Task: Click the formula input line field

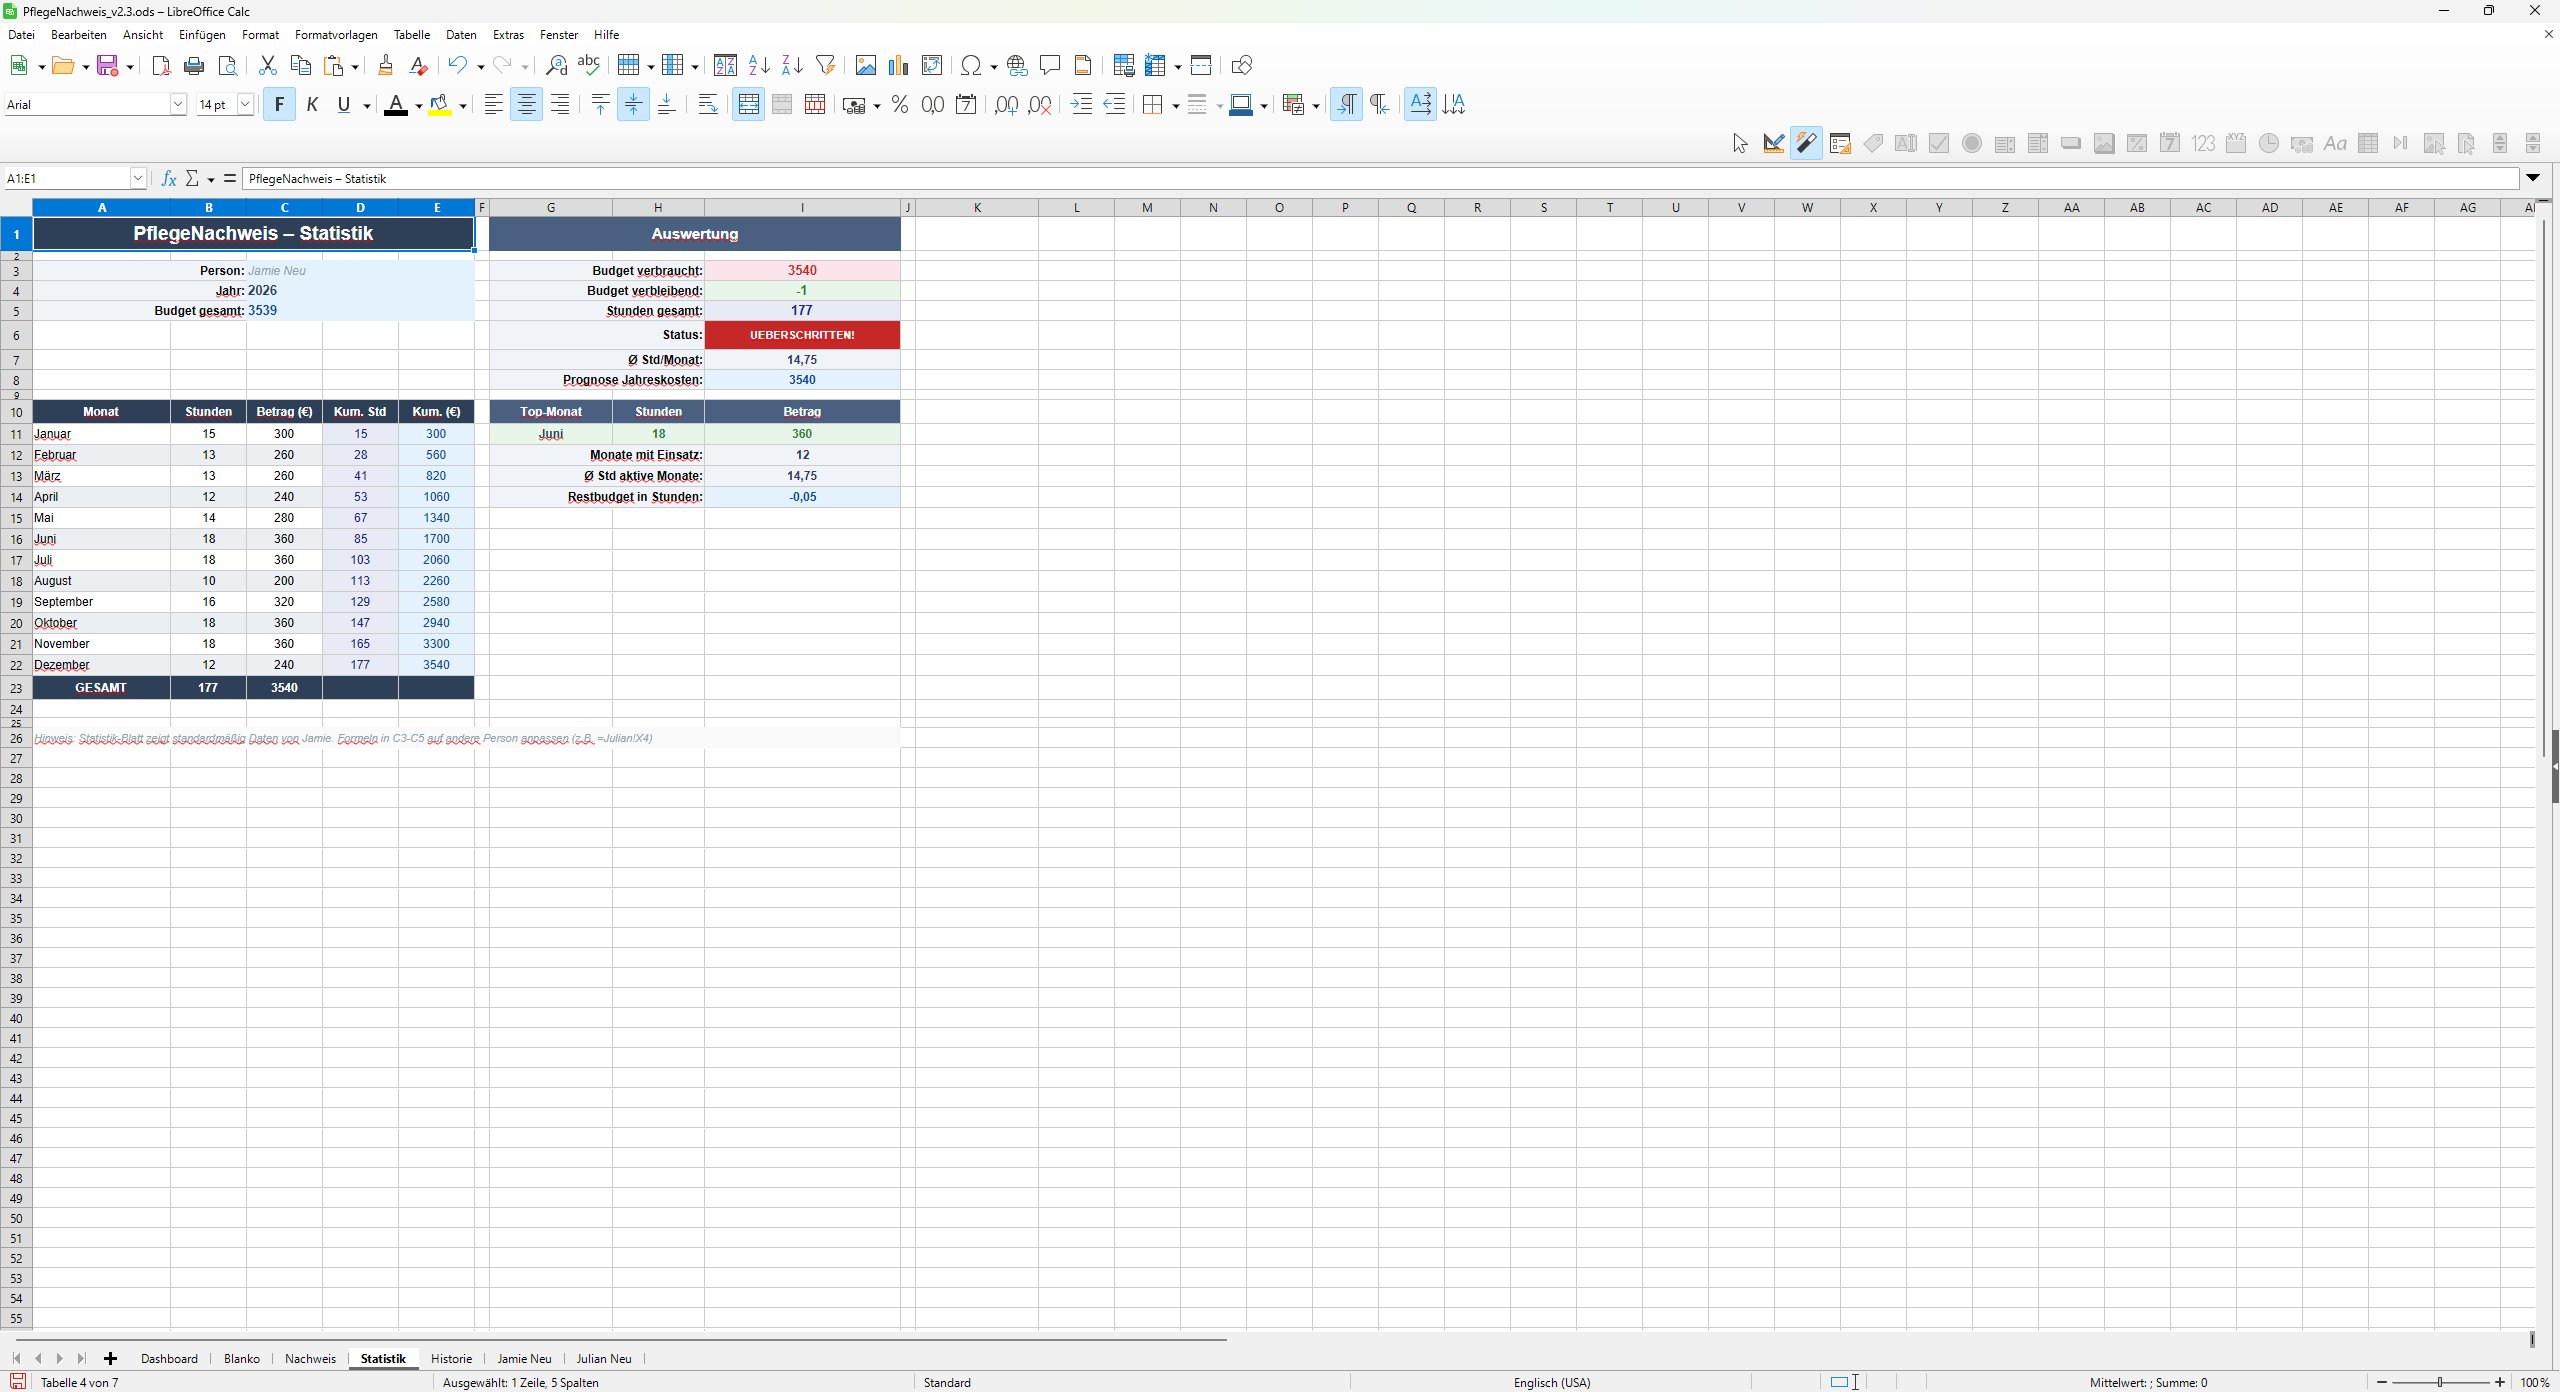Action: click(x=1380, y=178)
